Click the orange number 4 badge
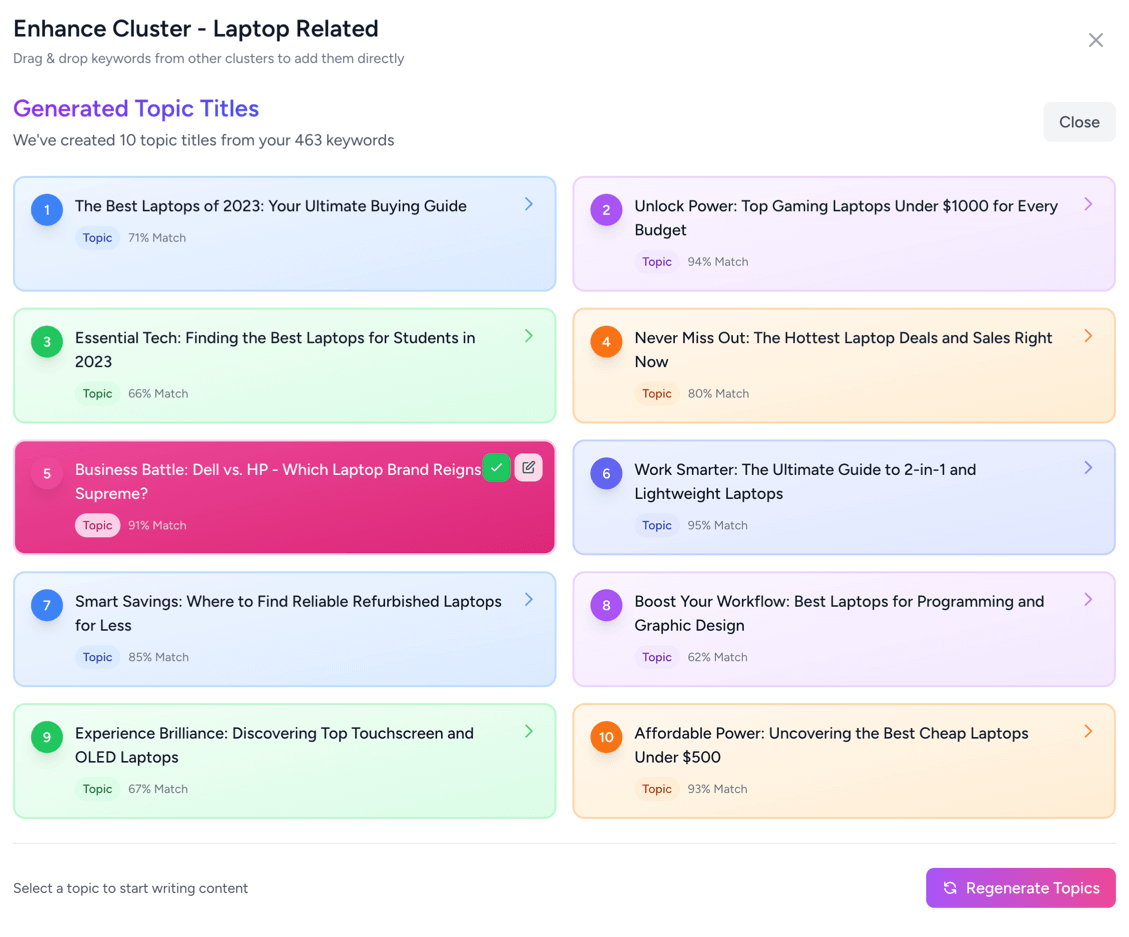The height and width of the screenshot is (937, 1129). (x=606, y=342)
